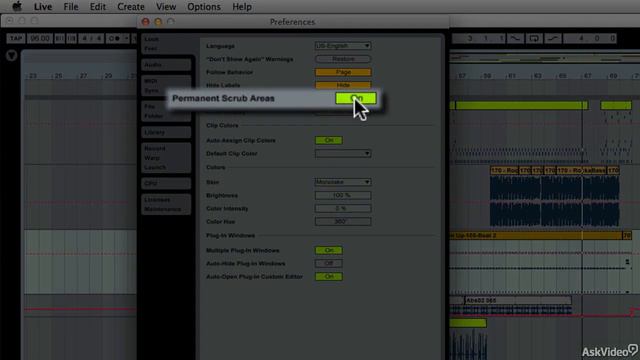Screen dimensions: 640x360
Task: Select the MIDI Sync preferences tab
Action: pyautogui.click(x=167, y=86)
